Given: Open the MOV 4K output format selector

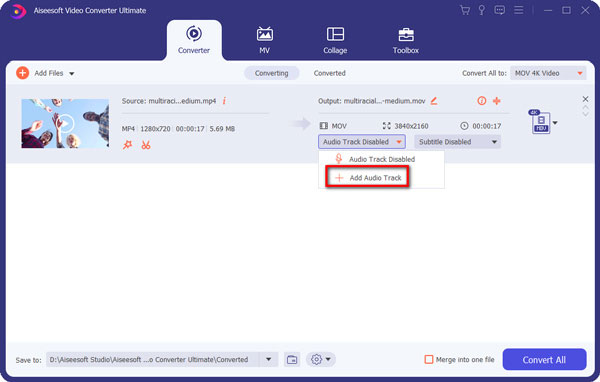Looking at the screenshot, I should click(x=543, y=122).
